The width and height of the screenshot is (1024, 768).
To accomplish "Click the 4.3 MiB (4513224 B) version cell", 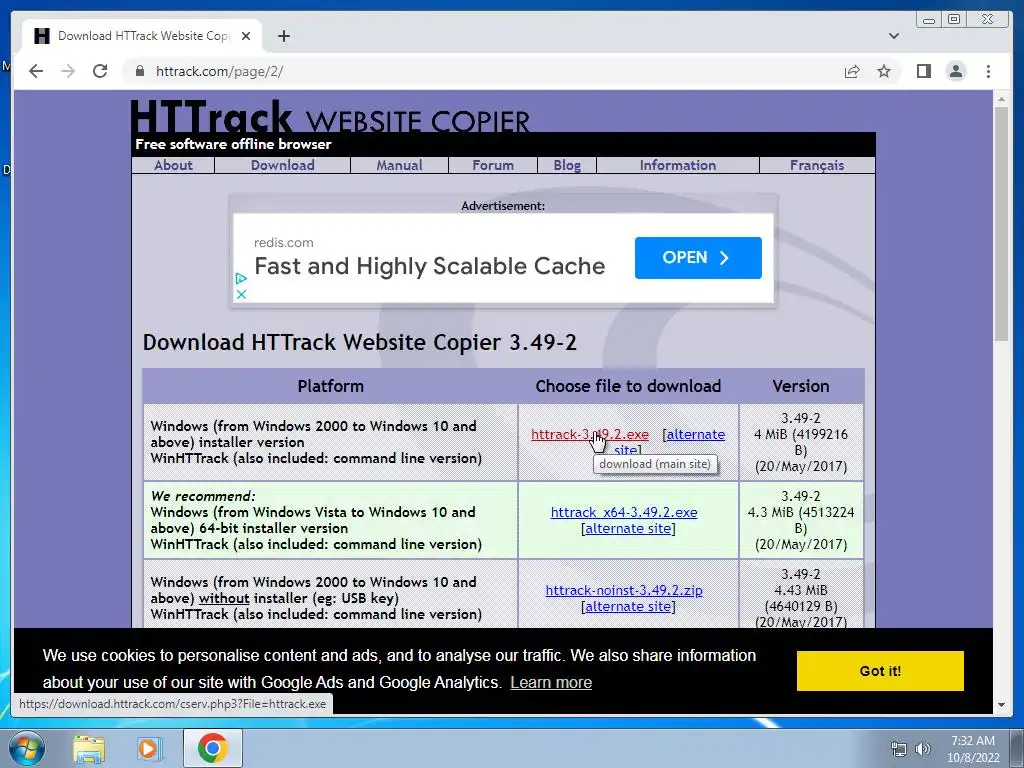I will tap(801, 520).
